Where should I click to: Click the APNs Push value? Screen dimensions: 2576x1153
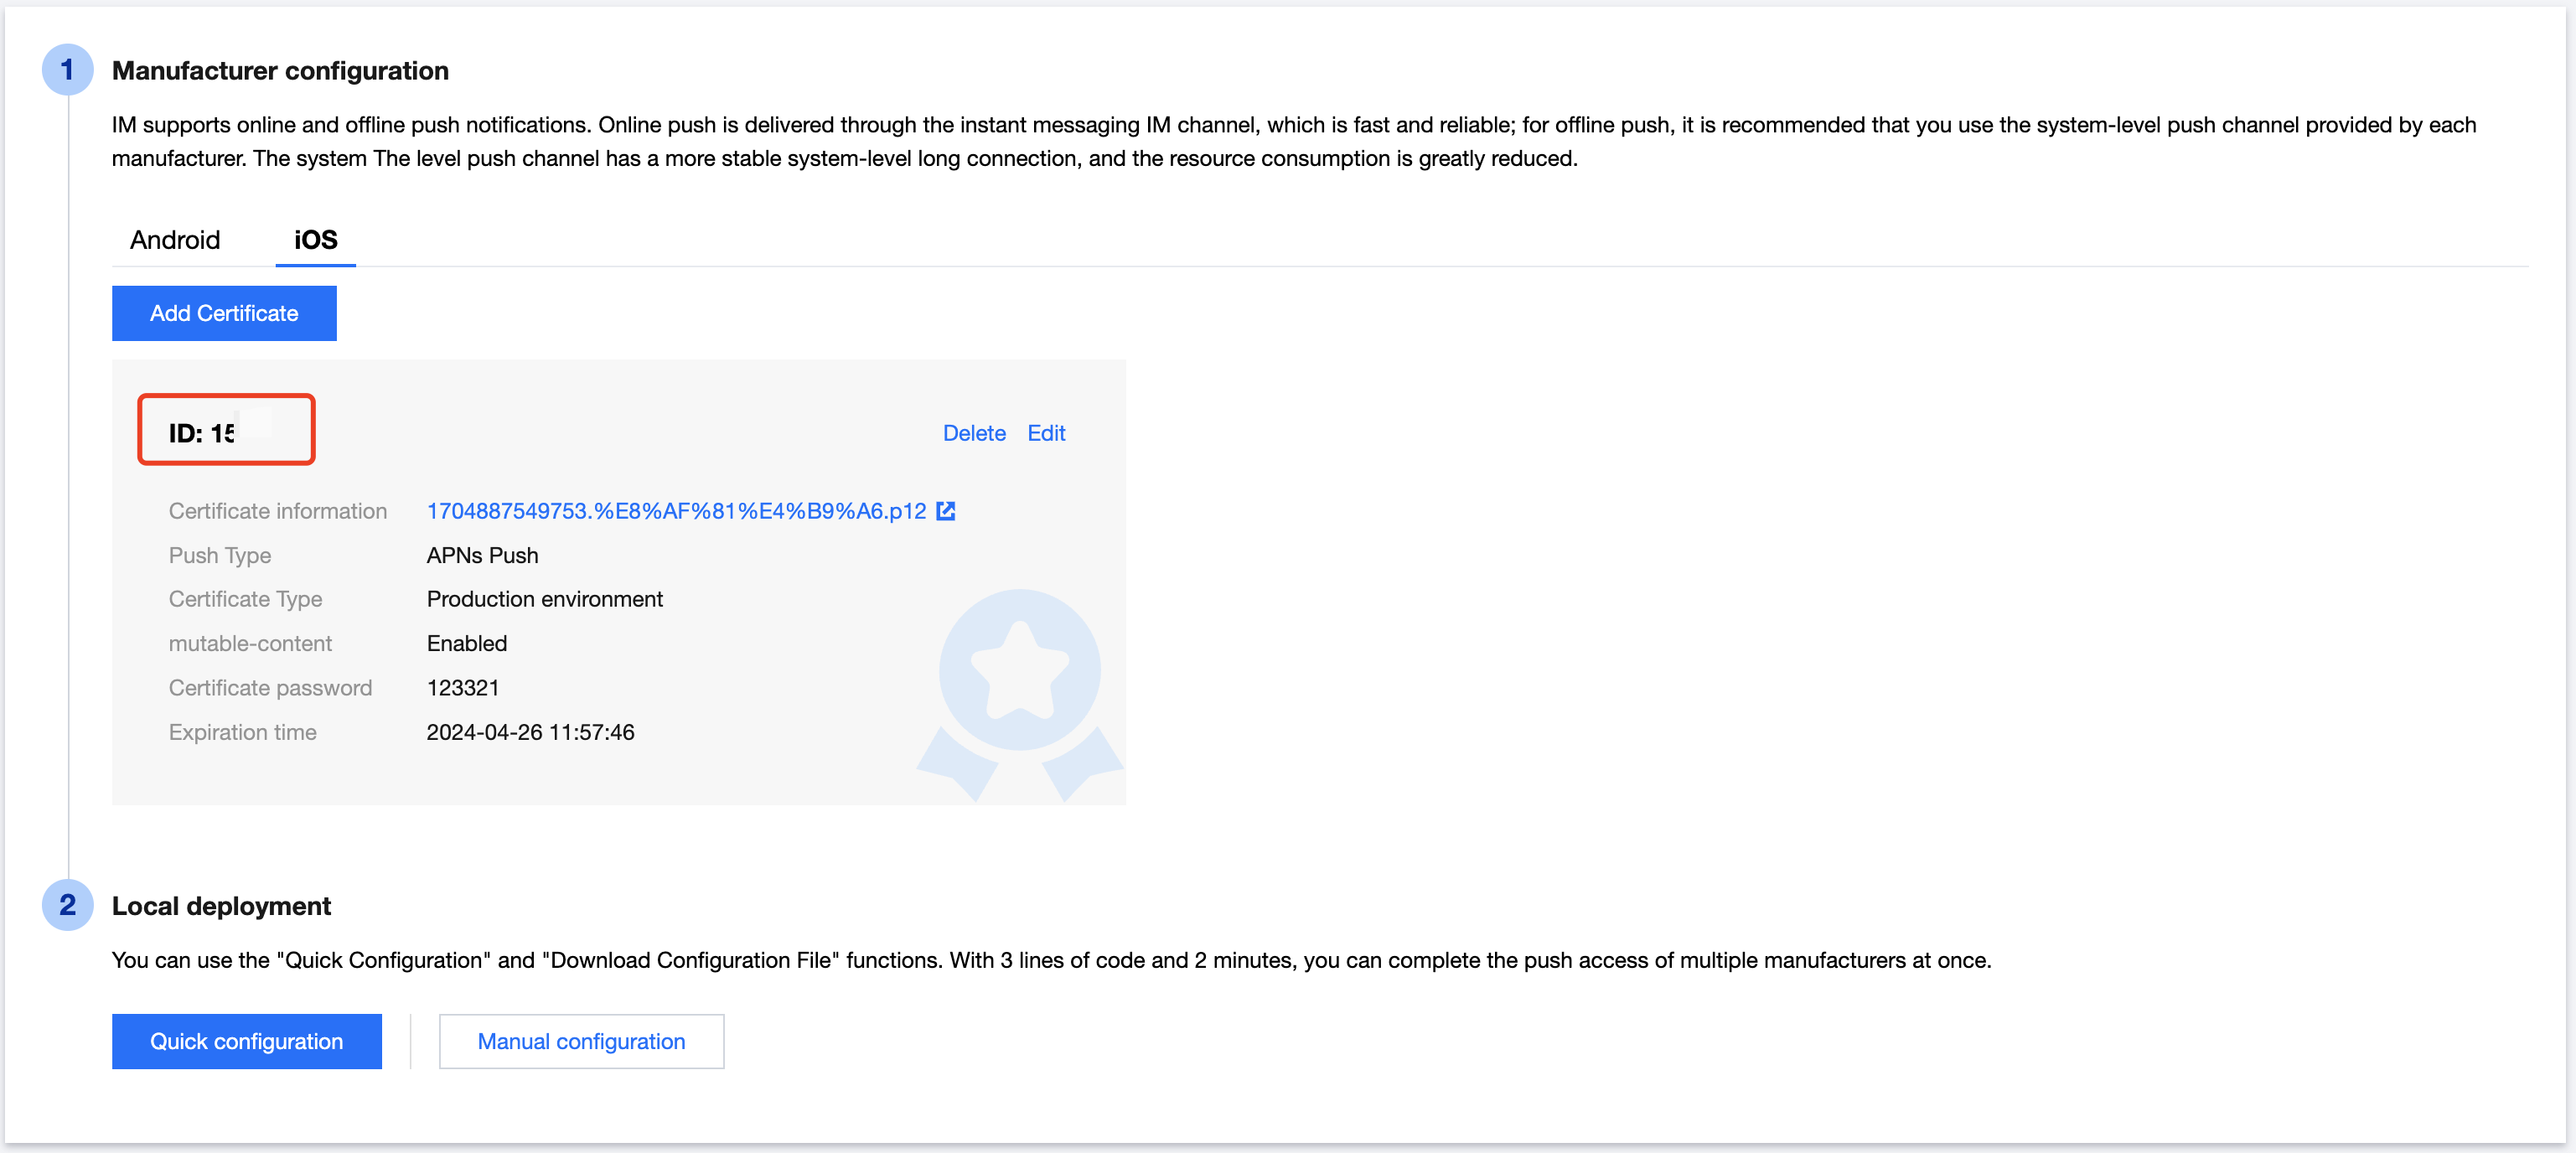tap(482, 555)
